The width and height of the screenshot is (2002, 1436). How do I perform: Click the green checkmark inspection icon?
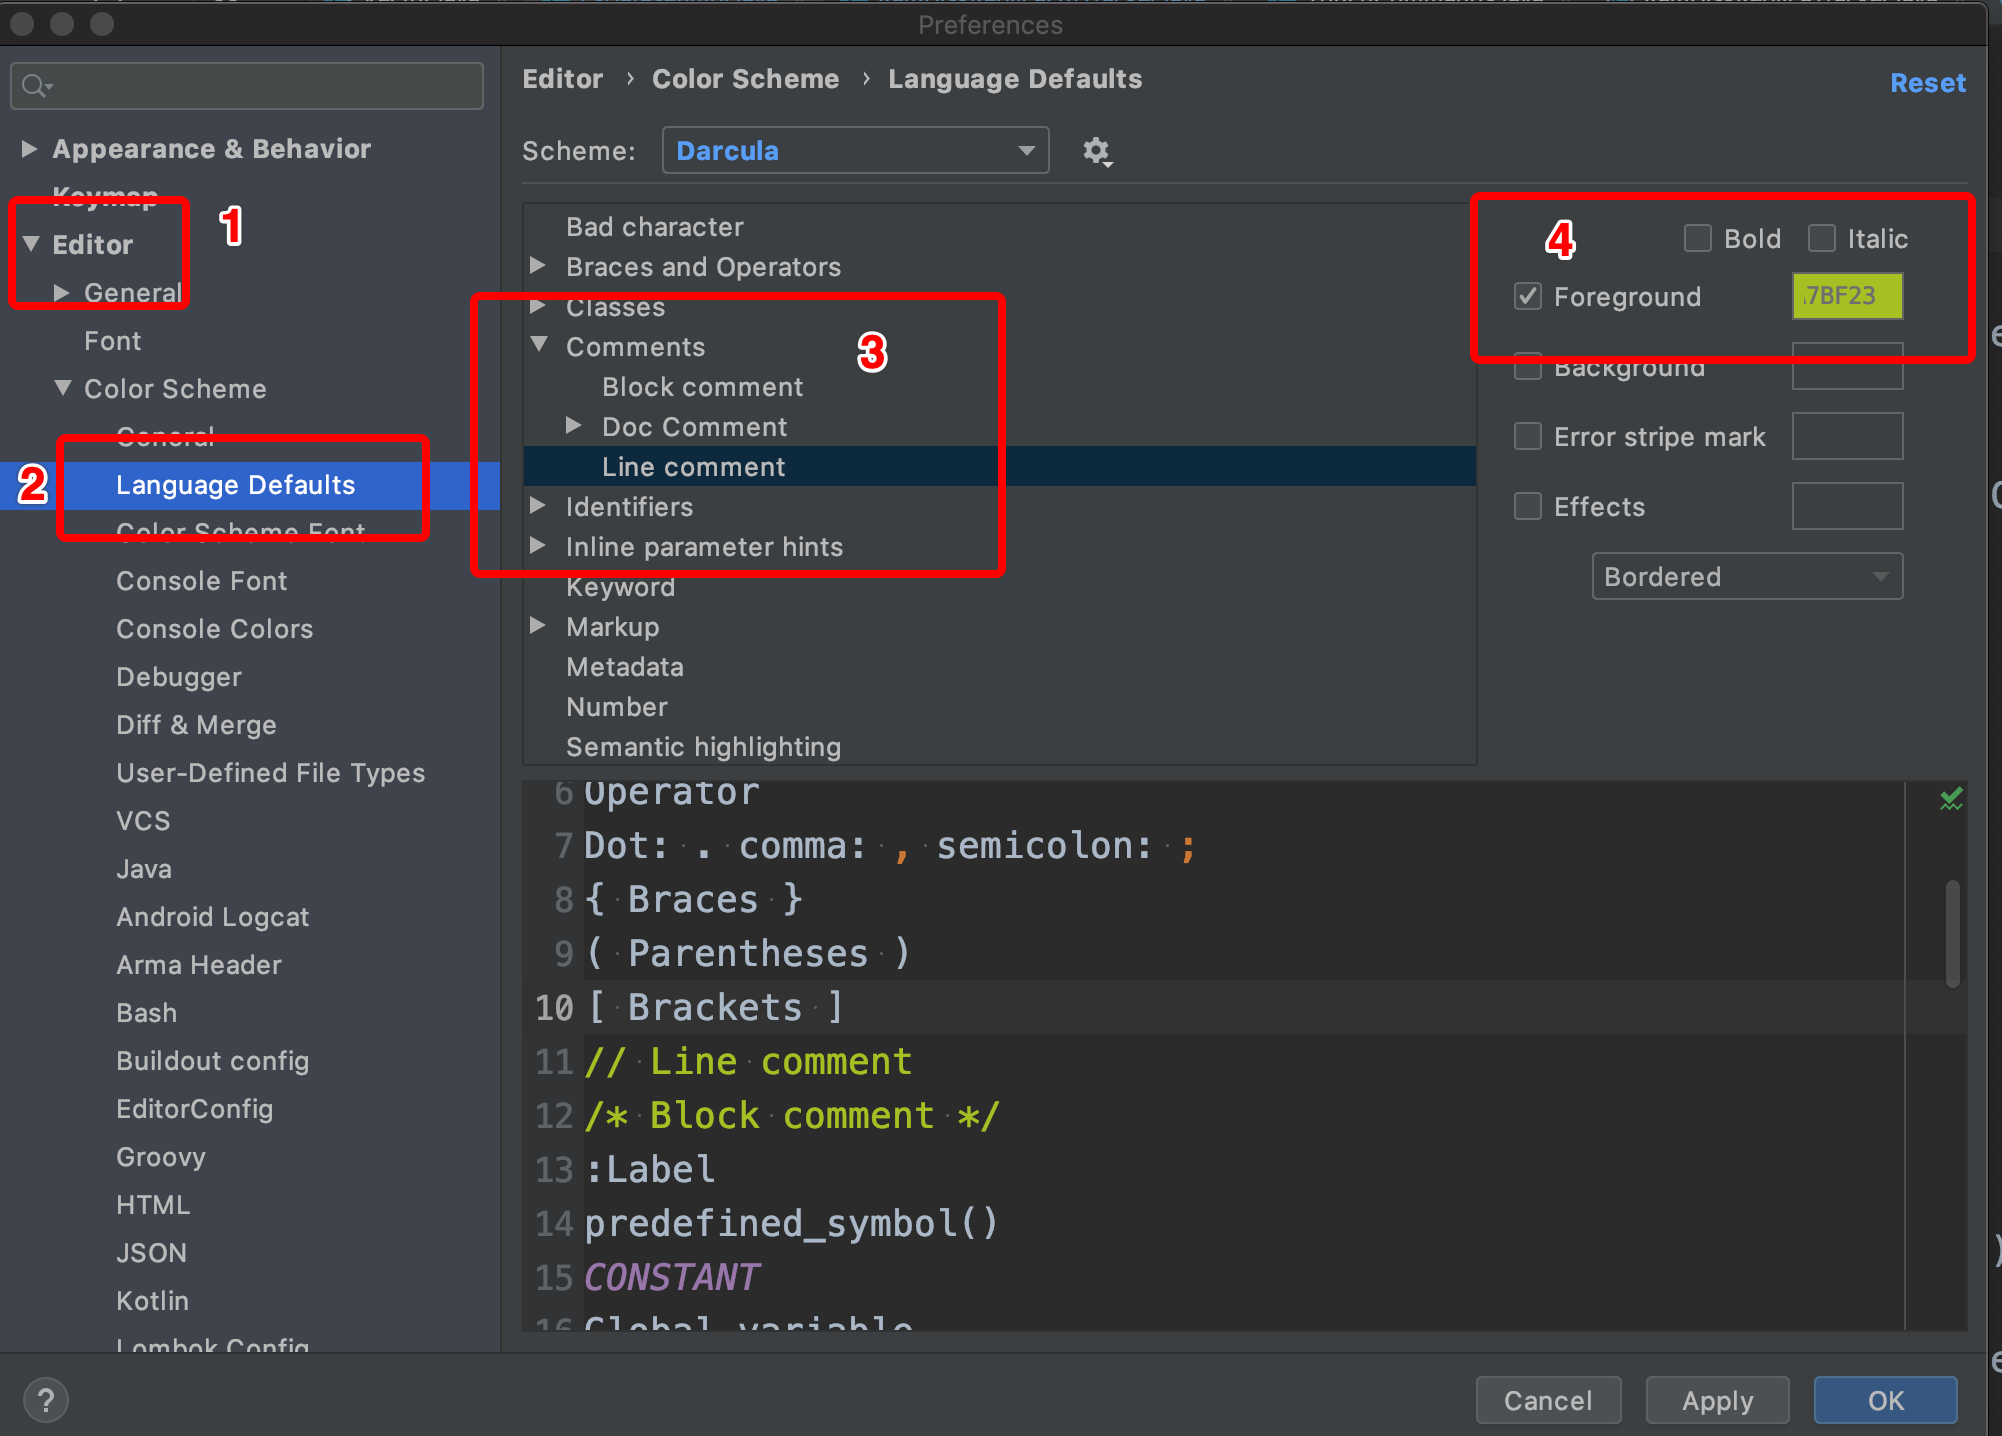[1950, 799]
